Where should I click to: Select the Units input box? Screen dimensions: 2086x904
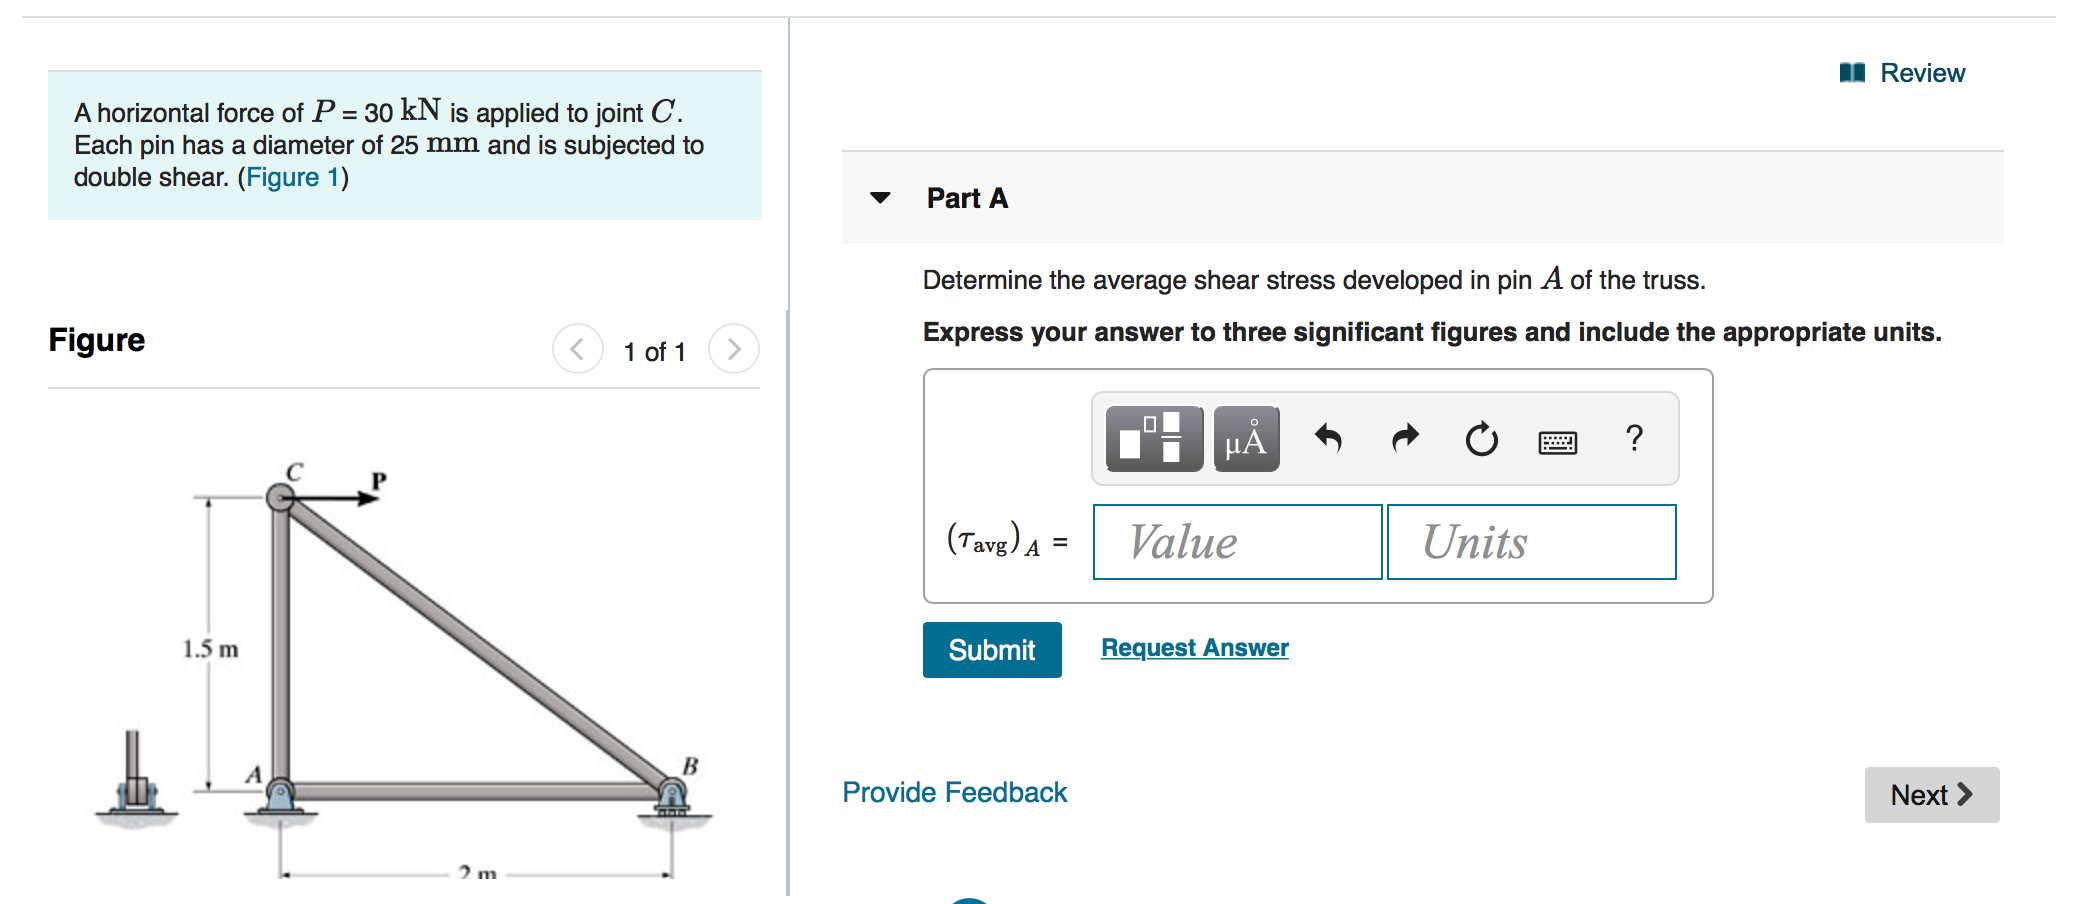1530,542
